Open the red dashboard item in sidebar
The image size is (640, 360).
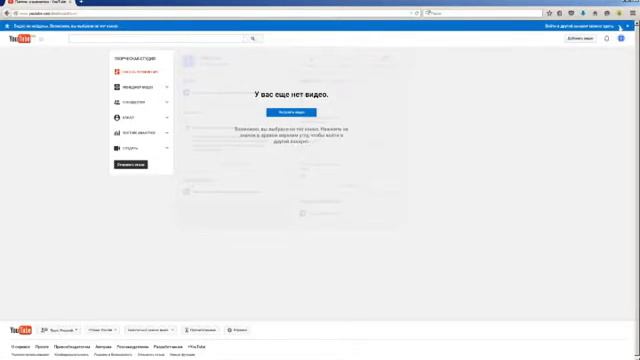136,72
